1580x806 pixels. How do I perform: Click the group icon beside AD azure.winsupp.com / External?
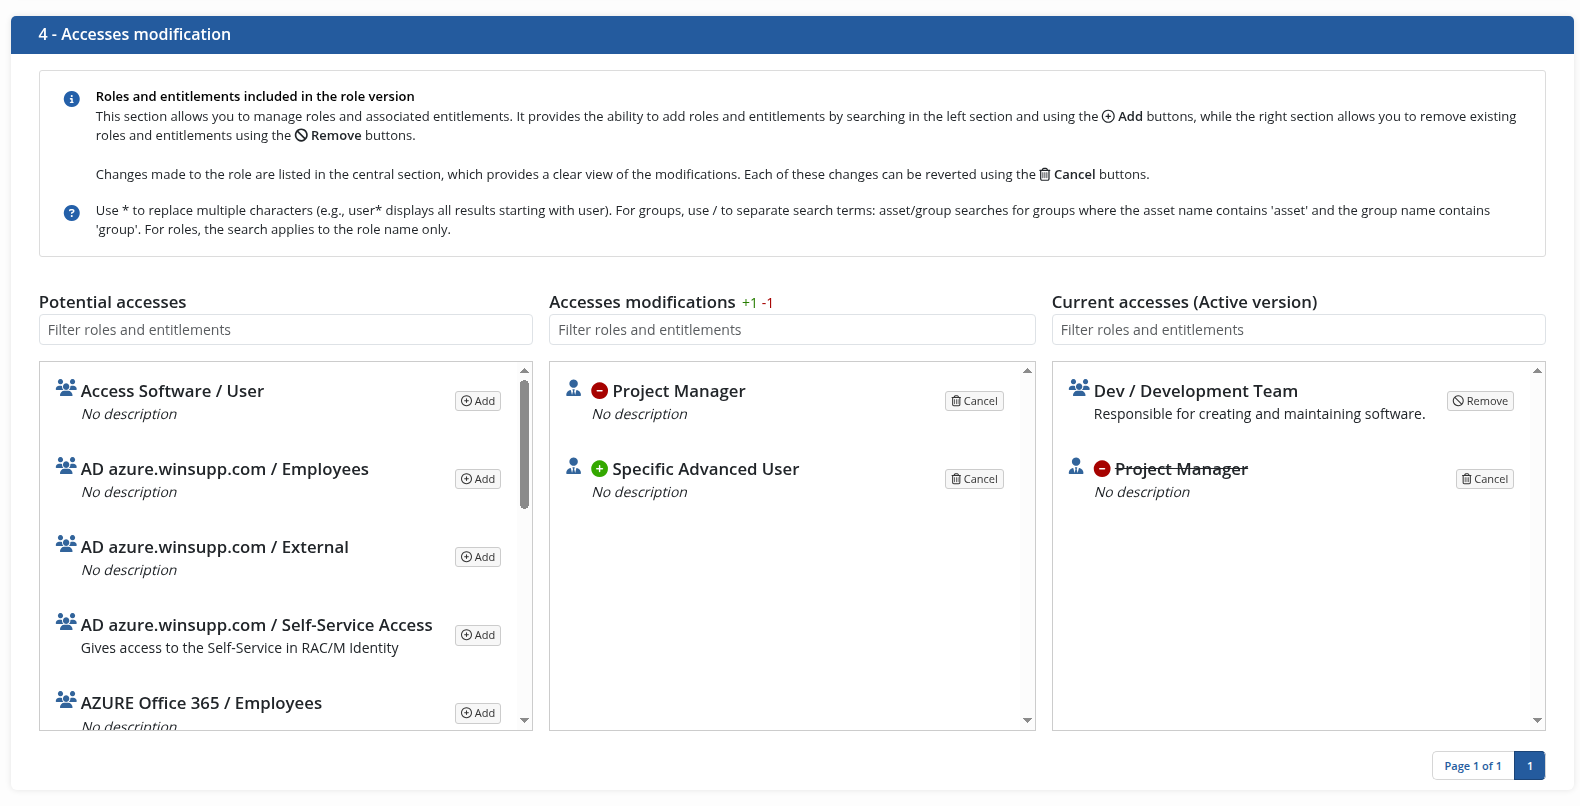66,543
